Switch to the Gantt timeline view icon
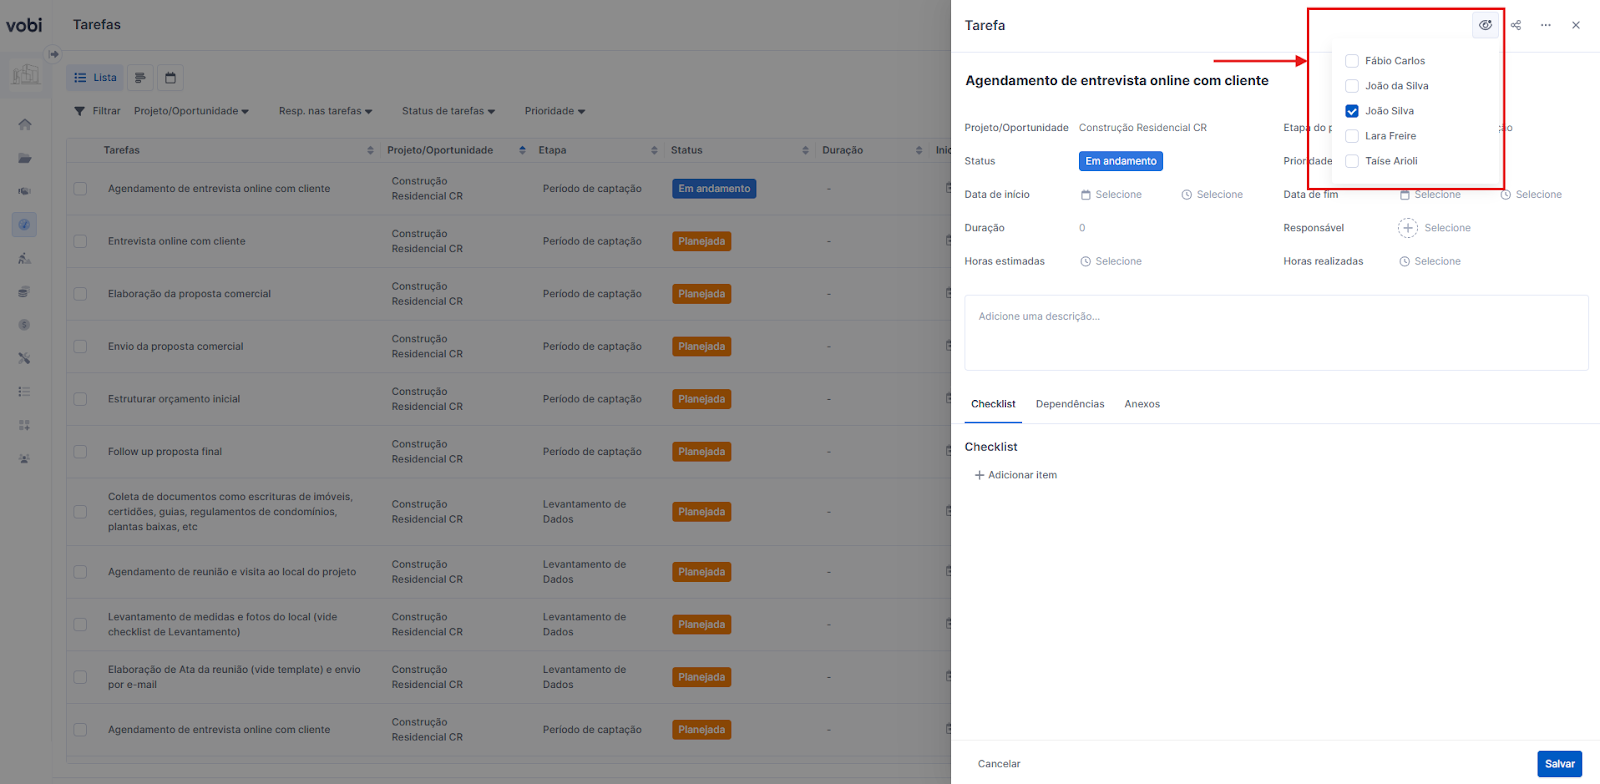 [141, 78]
